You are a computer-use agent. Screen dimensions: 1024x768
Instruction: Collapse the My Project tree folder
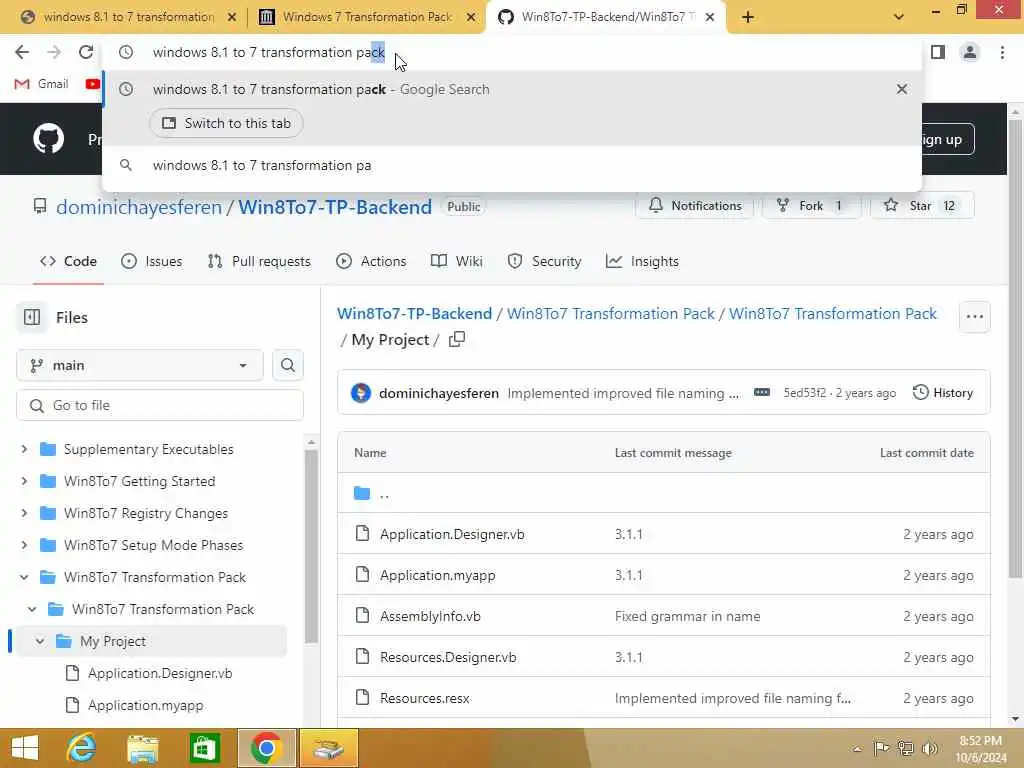pos(40,641)
